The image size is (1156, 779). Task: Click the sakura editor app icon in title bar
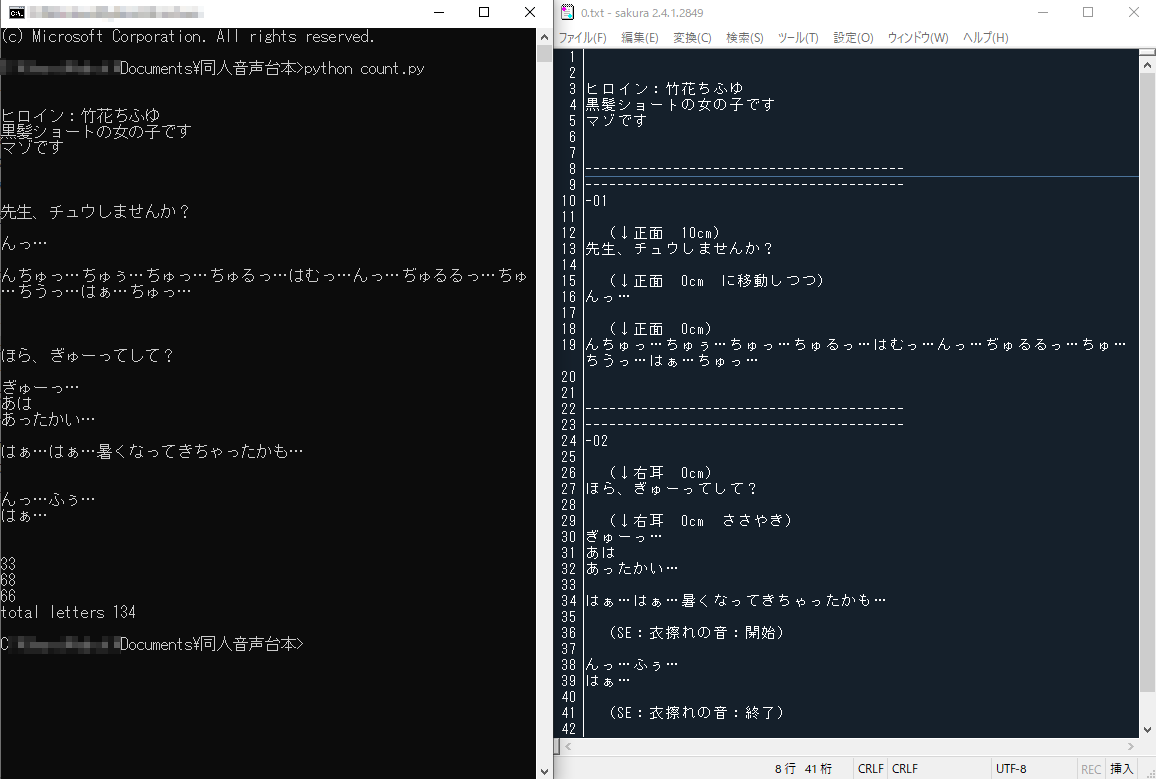tap(567, 12)
